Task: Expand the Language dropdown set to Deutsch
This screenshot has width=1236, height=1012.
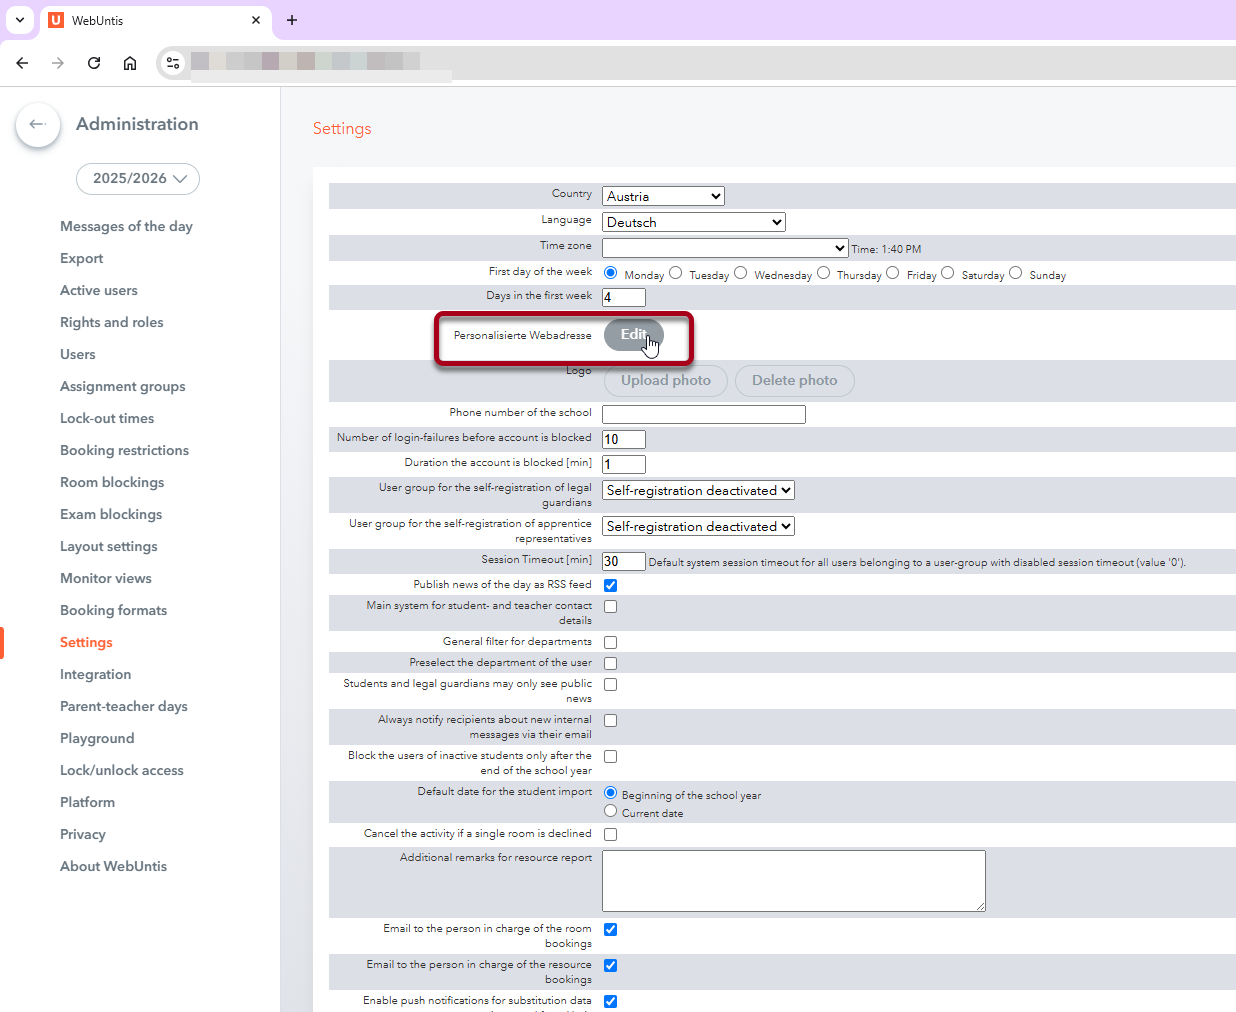Action: [x=693, y=222]
